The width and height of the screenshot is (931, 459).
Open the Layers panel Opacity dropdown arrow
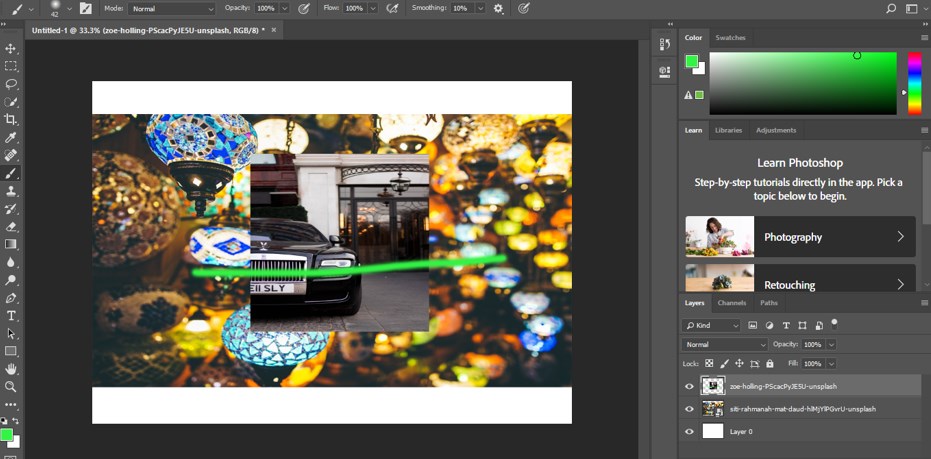pyautogui.click(x=831, y=344)
